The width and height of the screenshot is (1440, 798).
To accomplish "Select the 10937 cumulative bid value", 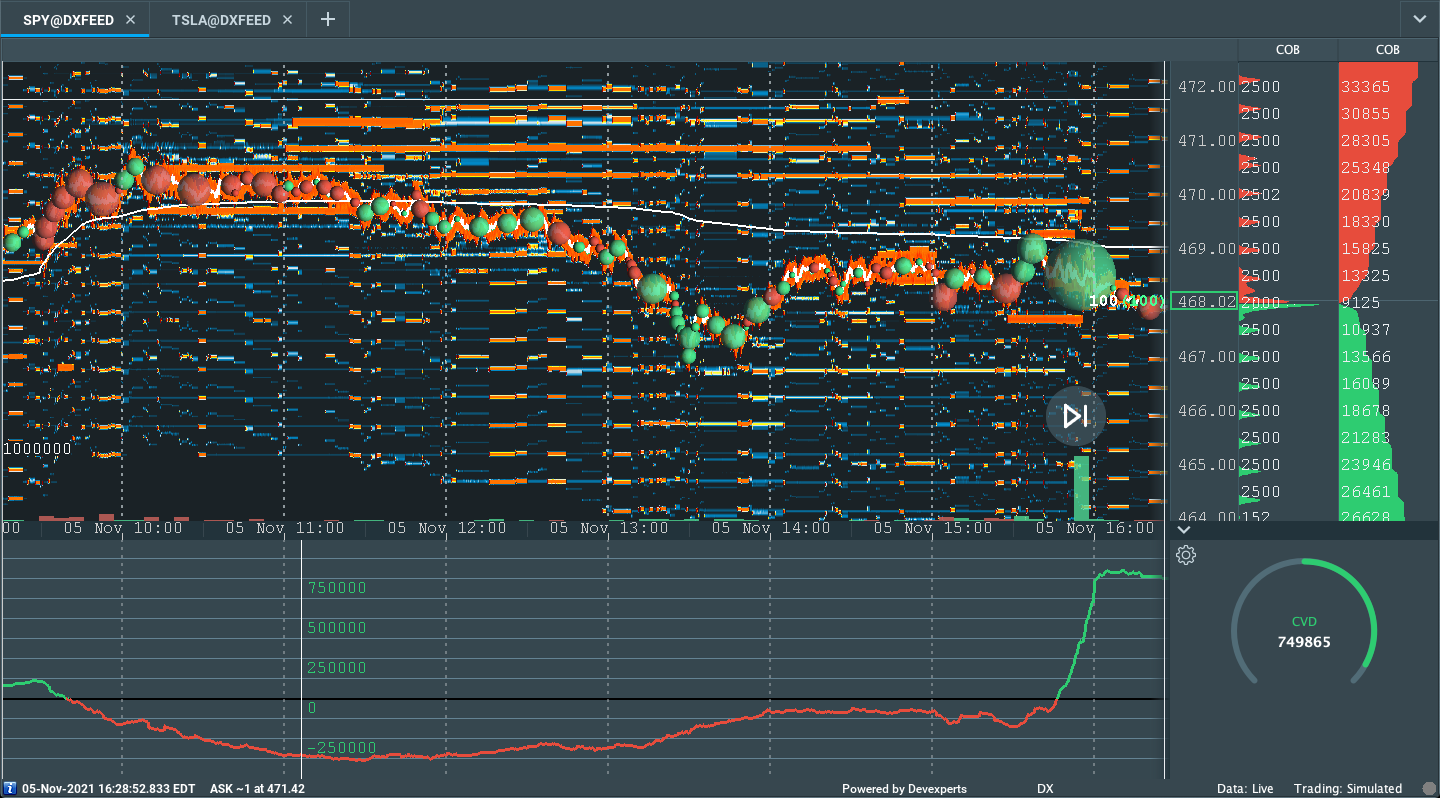I will [1365, 330].
